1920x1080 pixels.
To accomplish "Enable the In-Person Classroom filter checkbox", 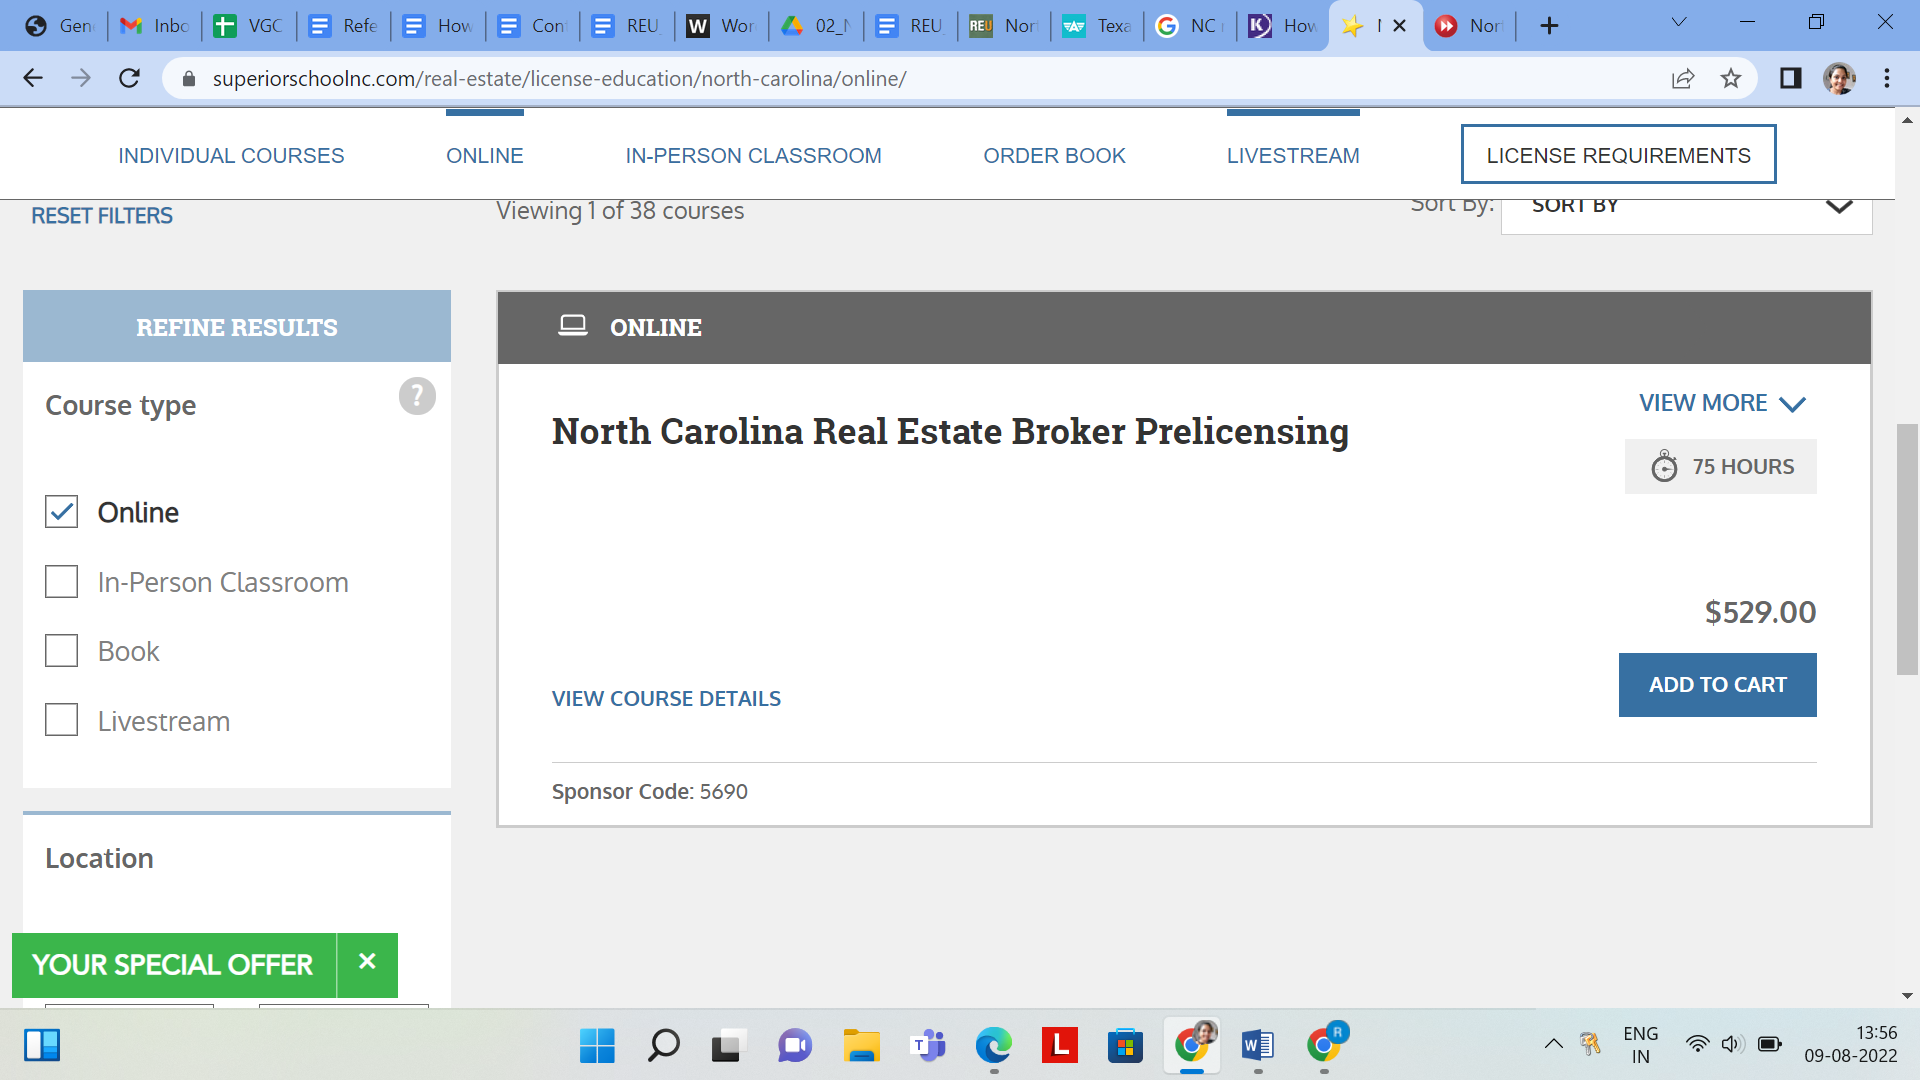I will point(61,582).
